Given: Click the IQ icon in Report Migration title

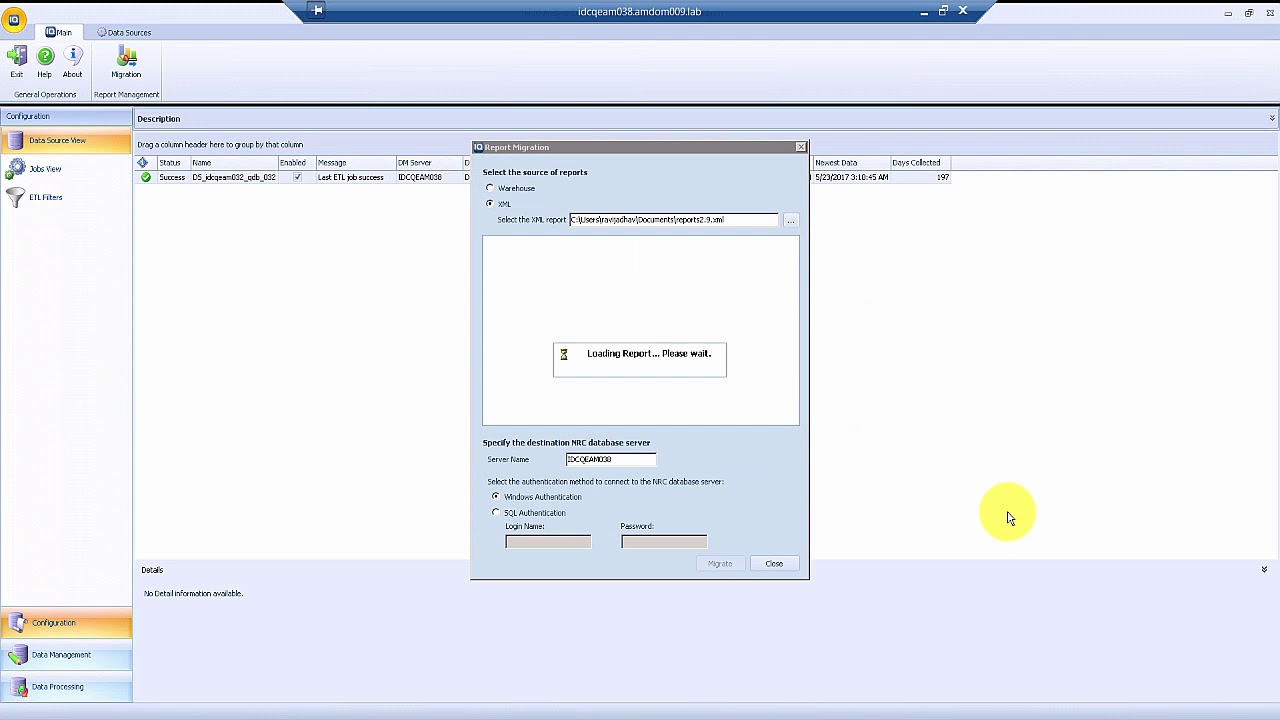Looking at the screenshot, I should tap(478, 147).
